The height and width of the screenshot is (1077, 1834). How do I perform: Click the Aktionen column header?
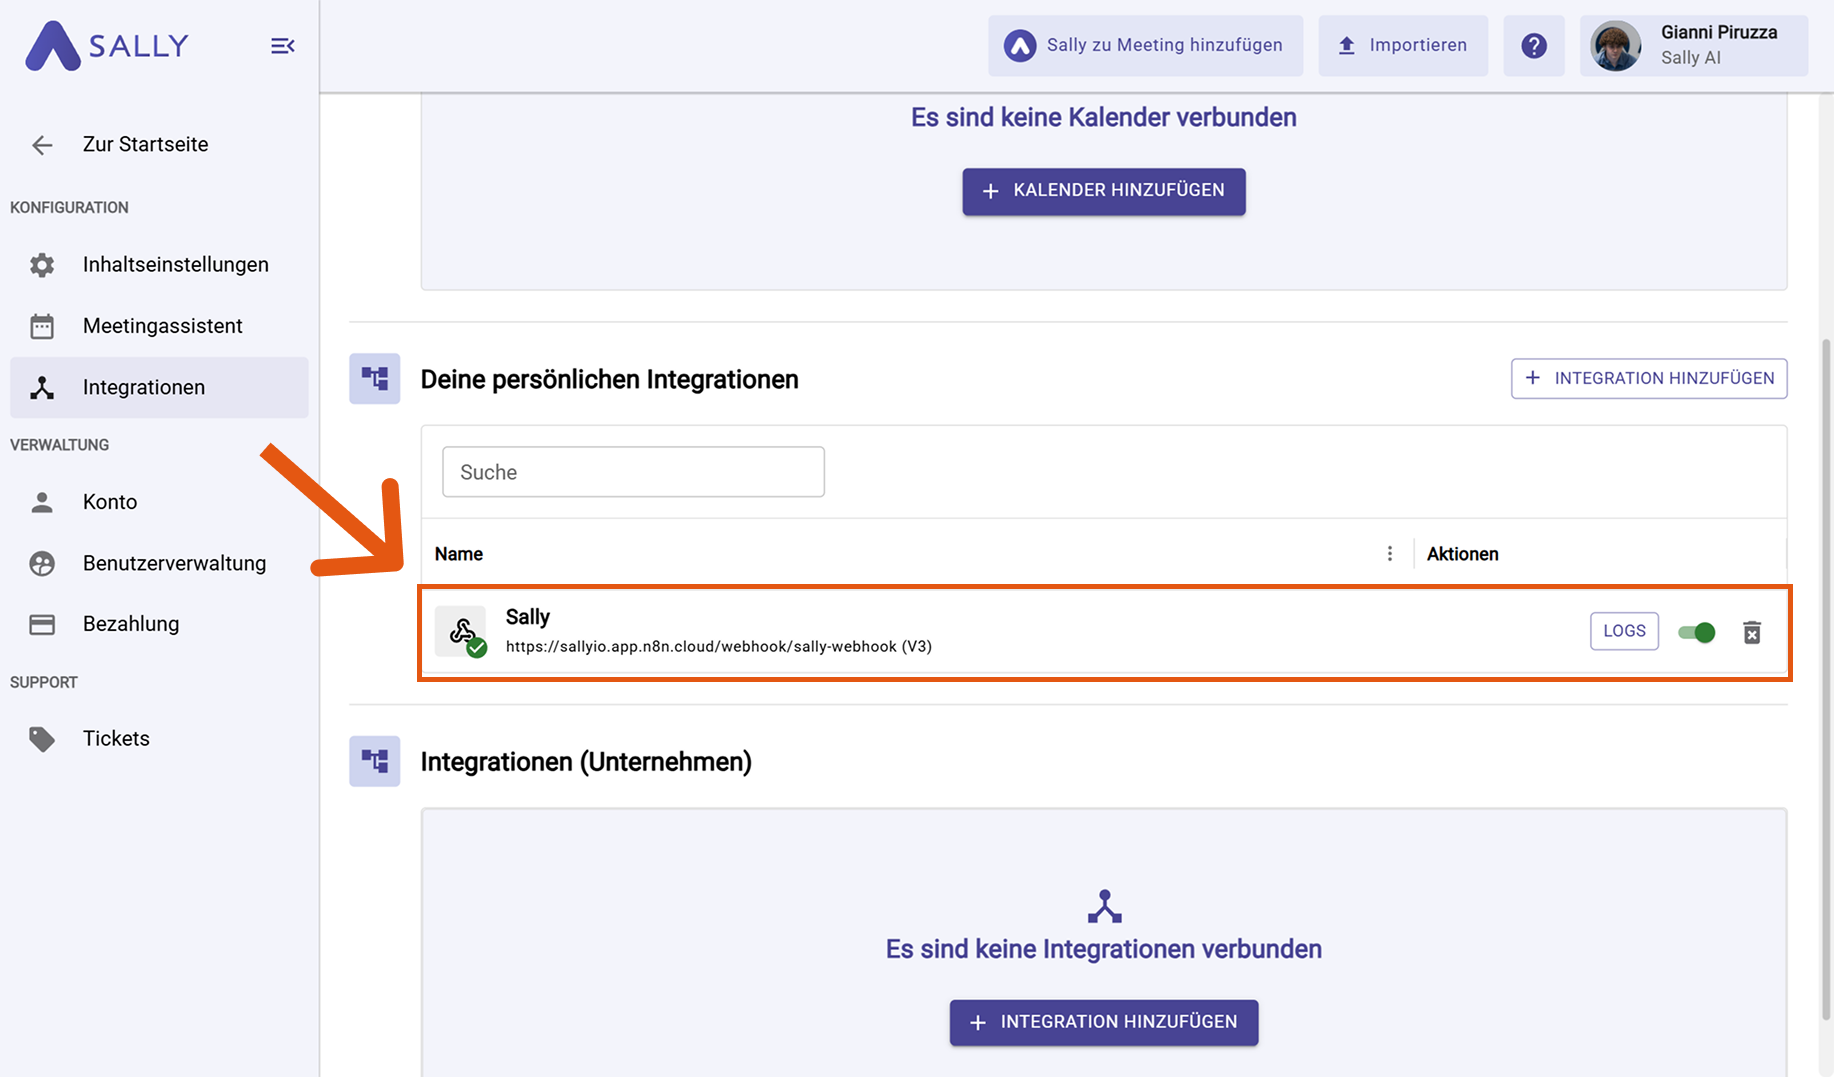point(1462,554)
